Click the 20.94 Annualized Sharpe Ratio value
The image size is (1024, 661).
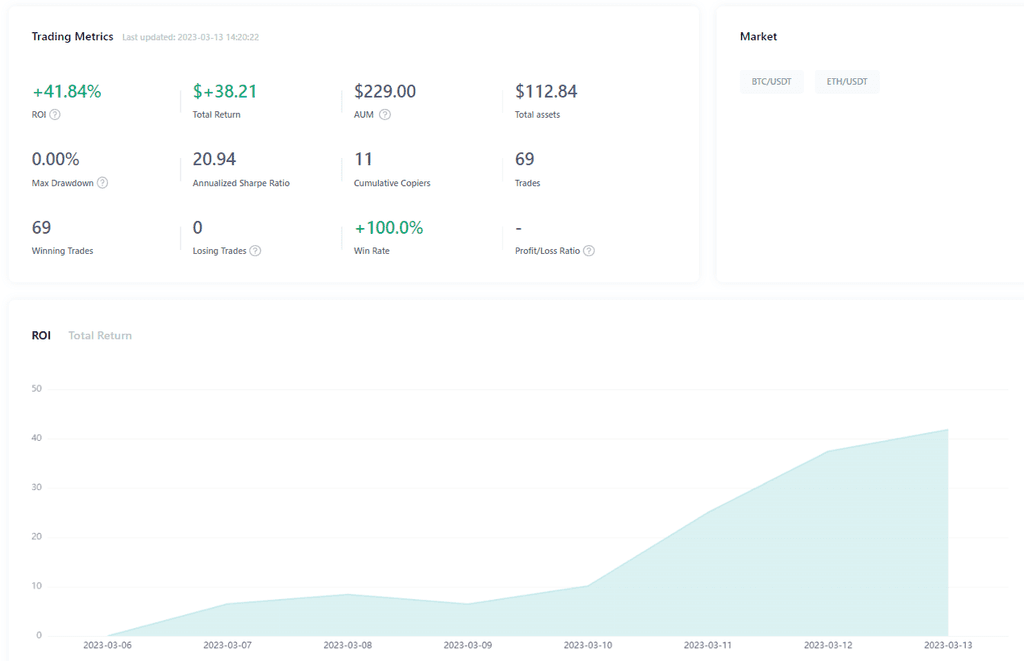214,159
